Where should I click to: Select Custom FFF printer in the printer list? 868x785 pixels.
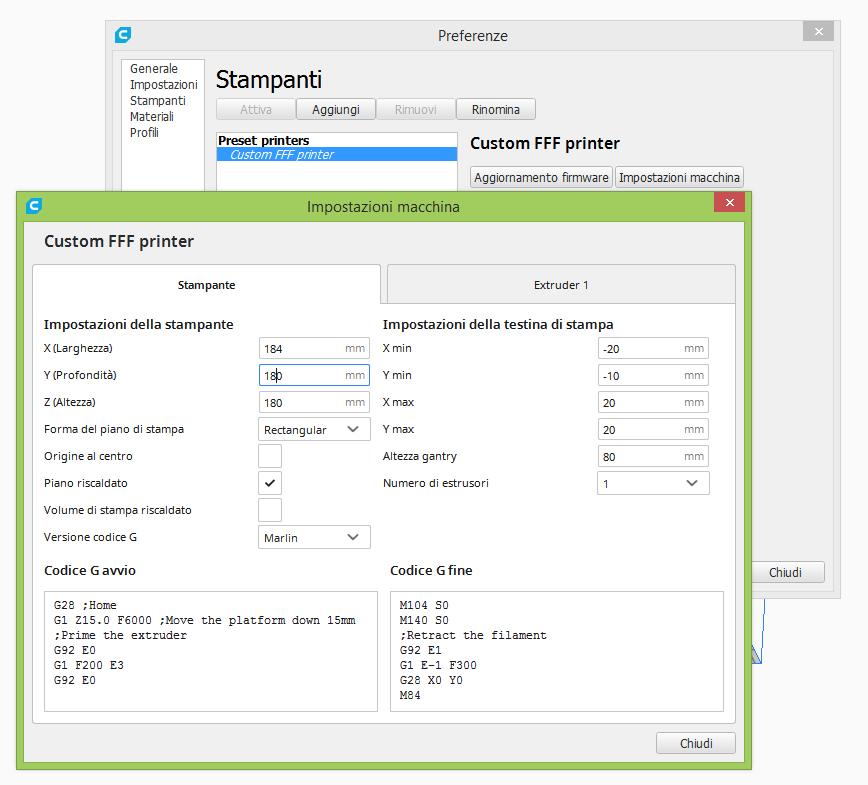point(282,155)
